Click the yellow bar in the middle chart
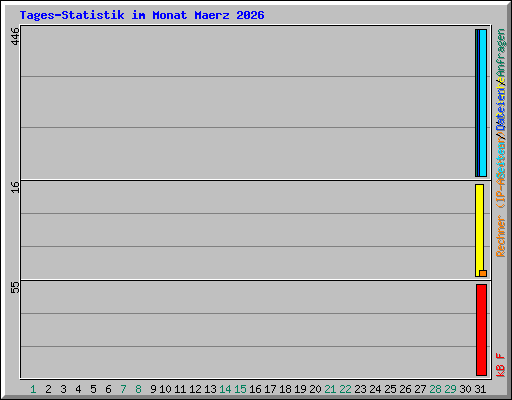Screen dimensions: 512x400 [479, 230]
